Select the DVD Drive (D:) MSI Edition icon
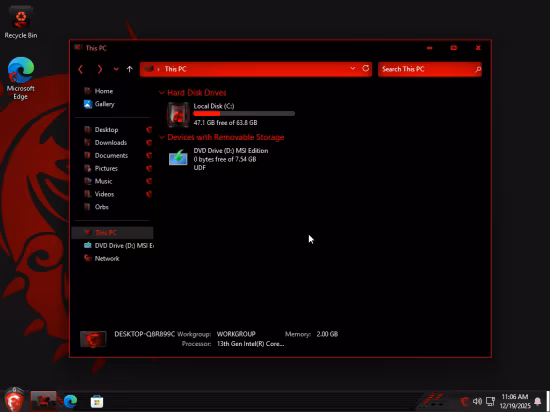The image size is (550, 412). tap(178, 157)
